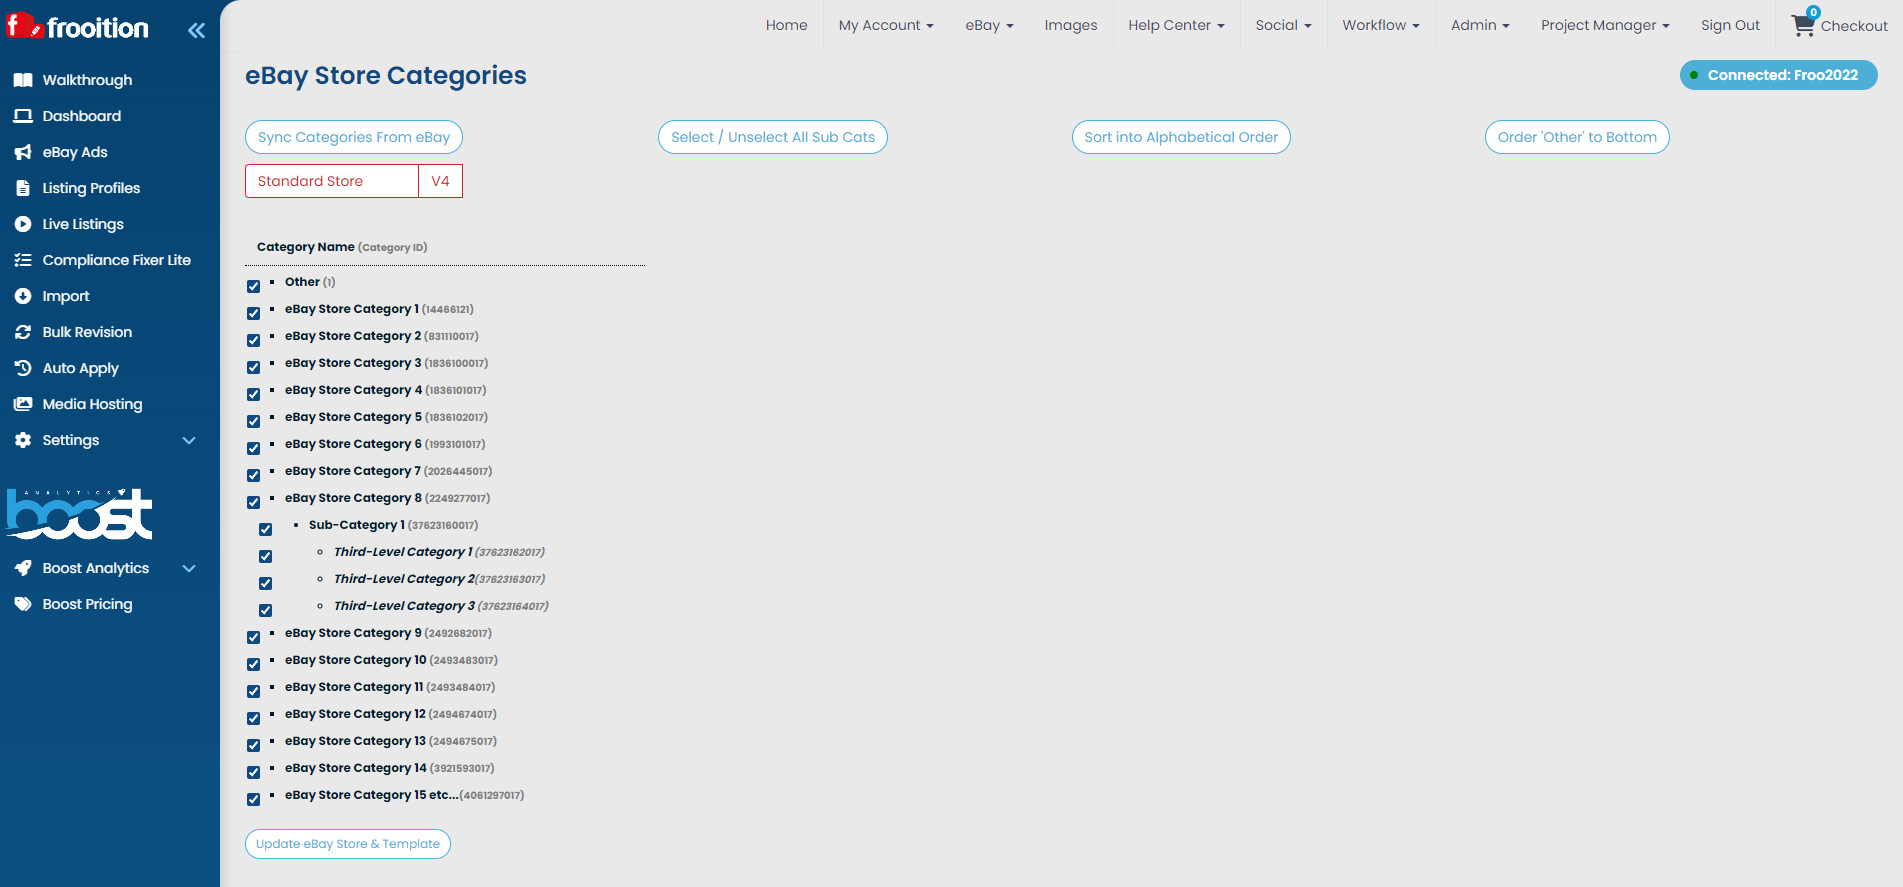1903x887 pixels.
Task: Open the Help Center dropdown
Action: point(1176,25)
